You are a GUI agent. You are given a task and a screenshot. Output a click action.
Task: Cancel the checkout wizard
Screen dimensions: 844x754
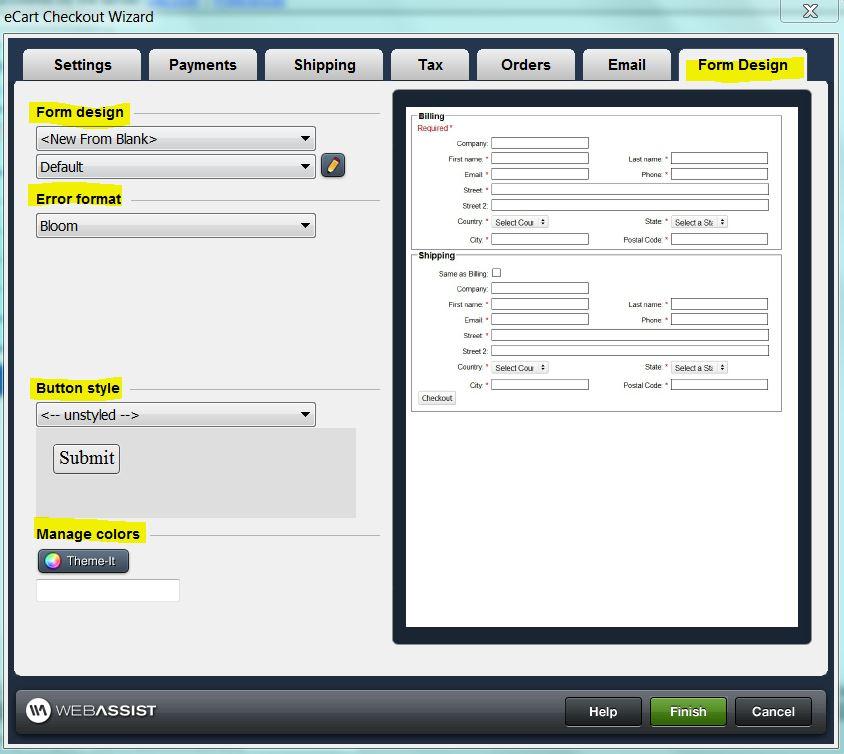[773, 712]
